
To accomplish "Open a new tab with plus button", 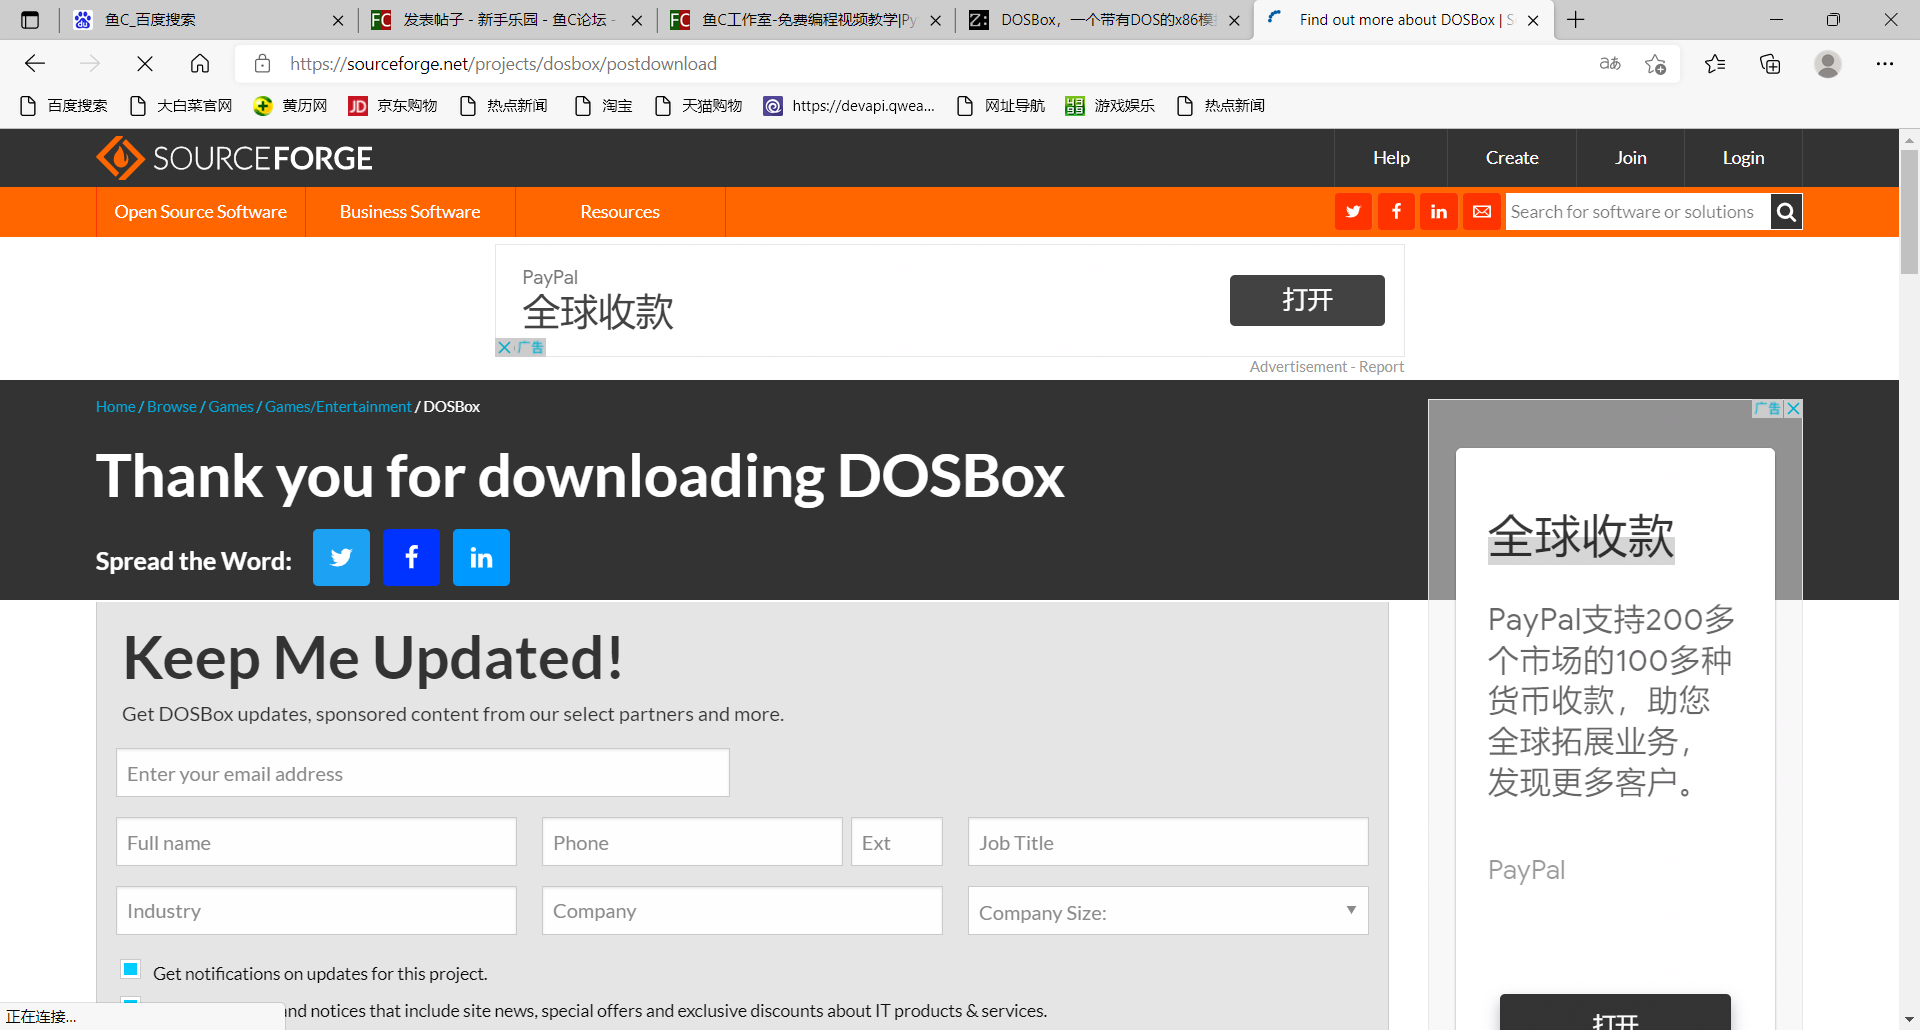I will pyautogui.click(x=1576, y=20).
